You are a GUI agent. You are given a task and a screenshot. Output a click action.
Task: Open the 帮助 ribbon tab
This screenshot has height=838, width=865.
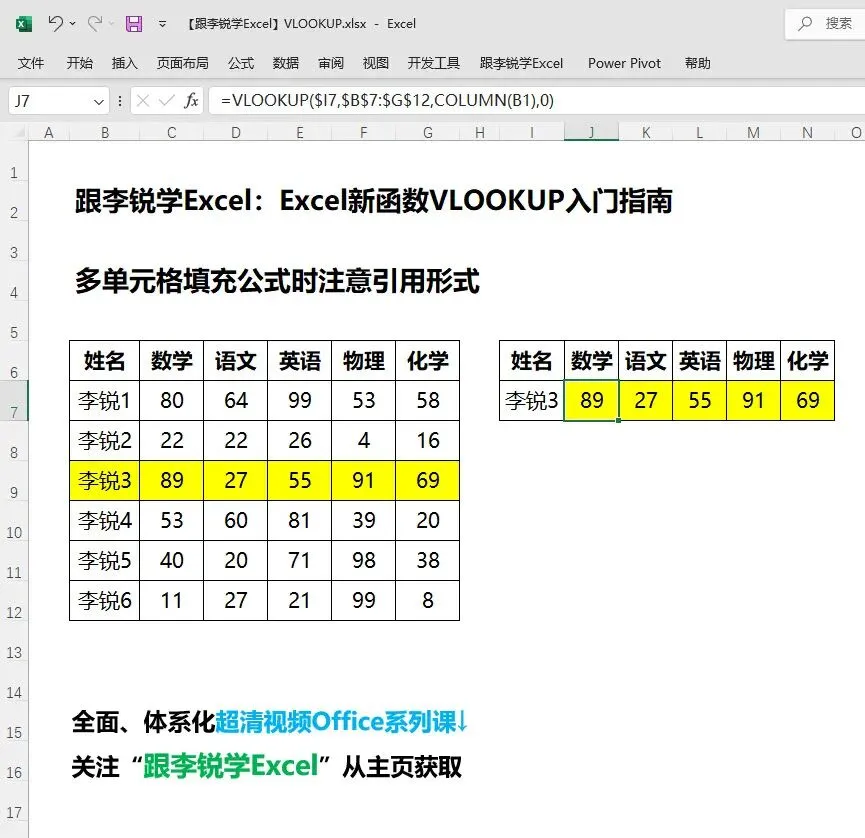click(x=698, y=63)
